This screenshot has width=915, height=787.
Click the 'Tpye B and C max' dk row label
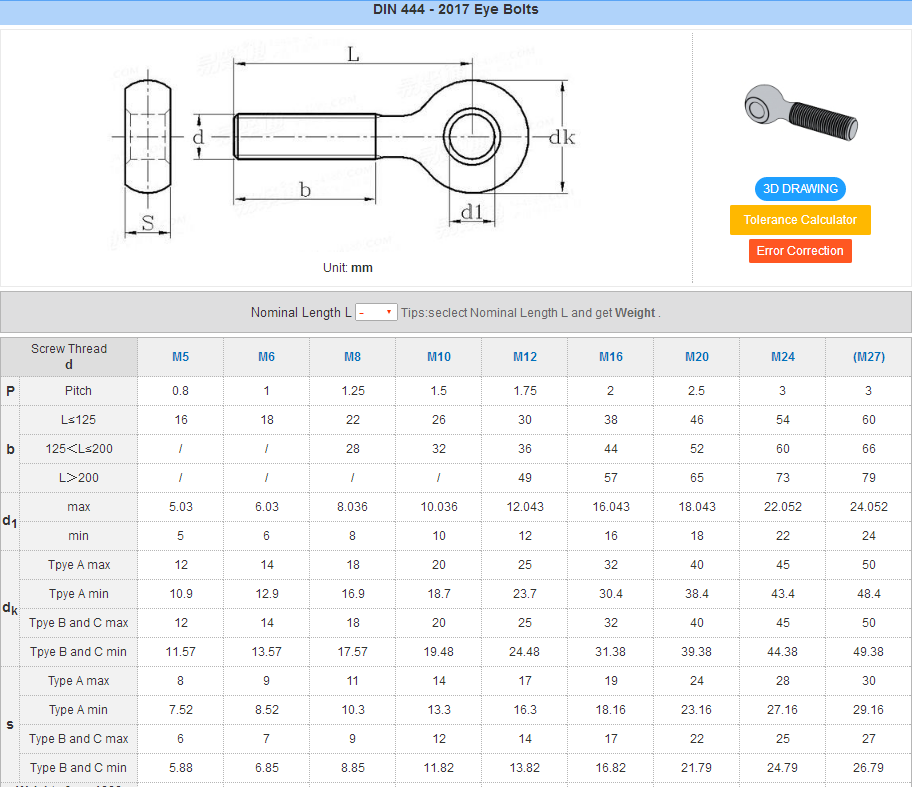79,623
